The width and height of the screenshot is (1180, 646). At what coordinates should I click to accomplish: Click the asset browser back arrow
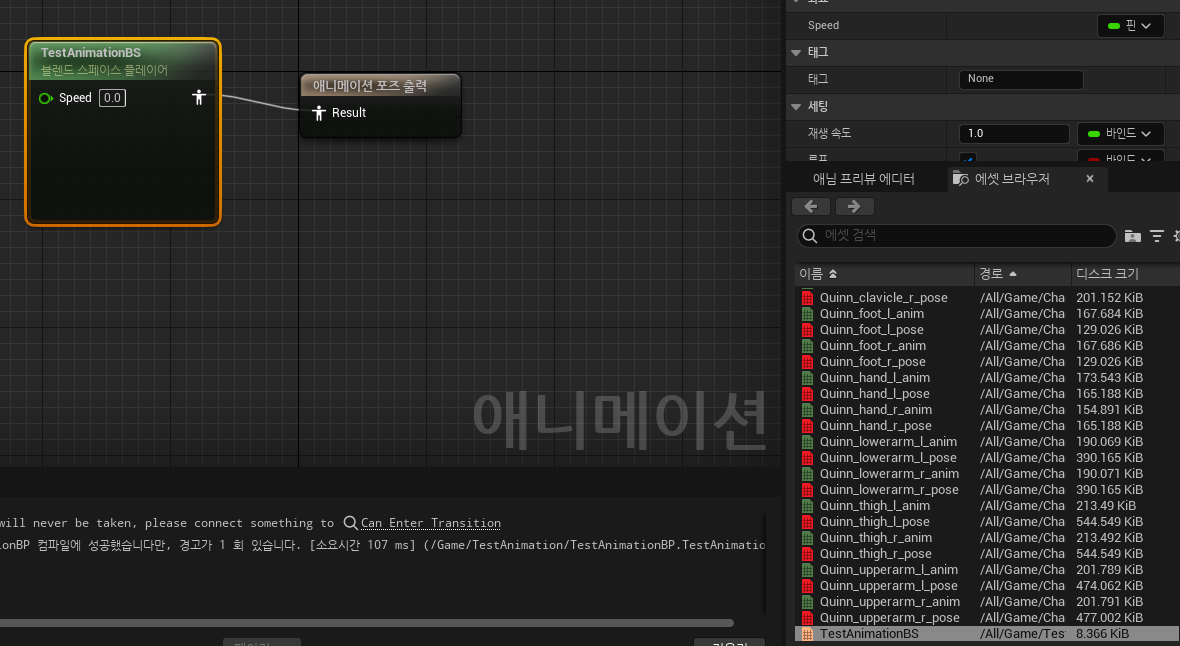click(x=810, y=206)
